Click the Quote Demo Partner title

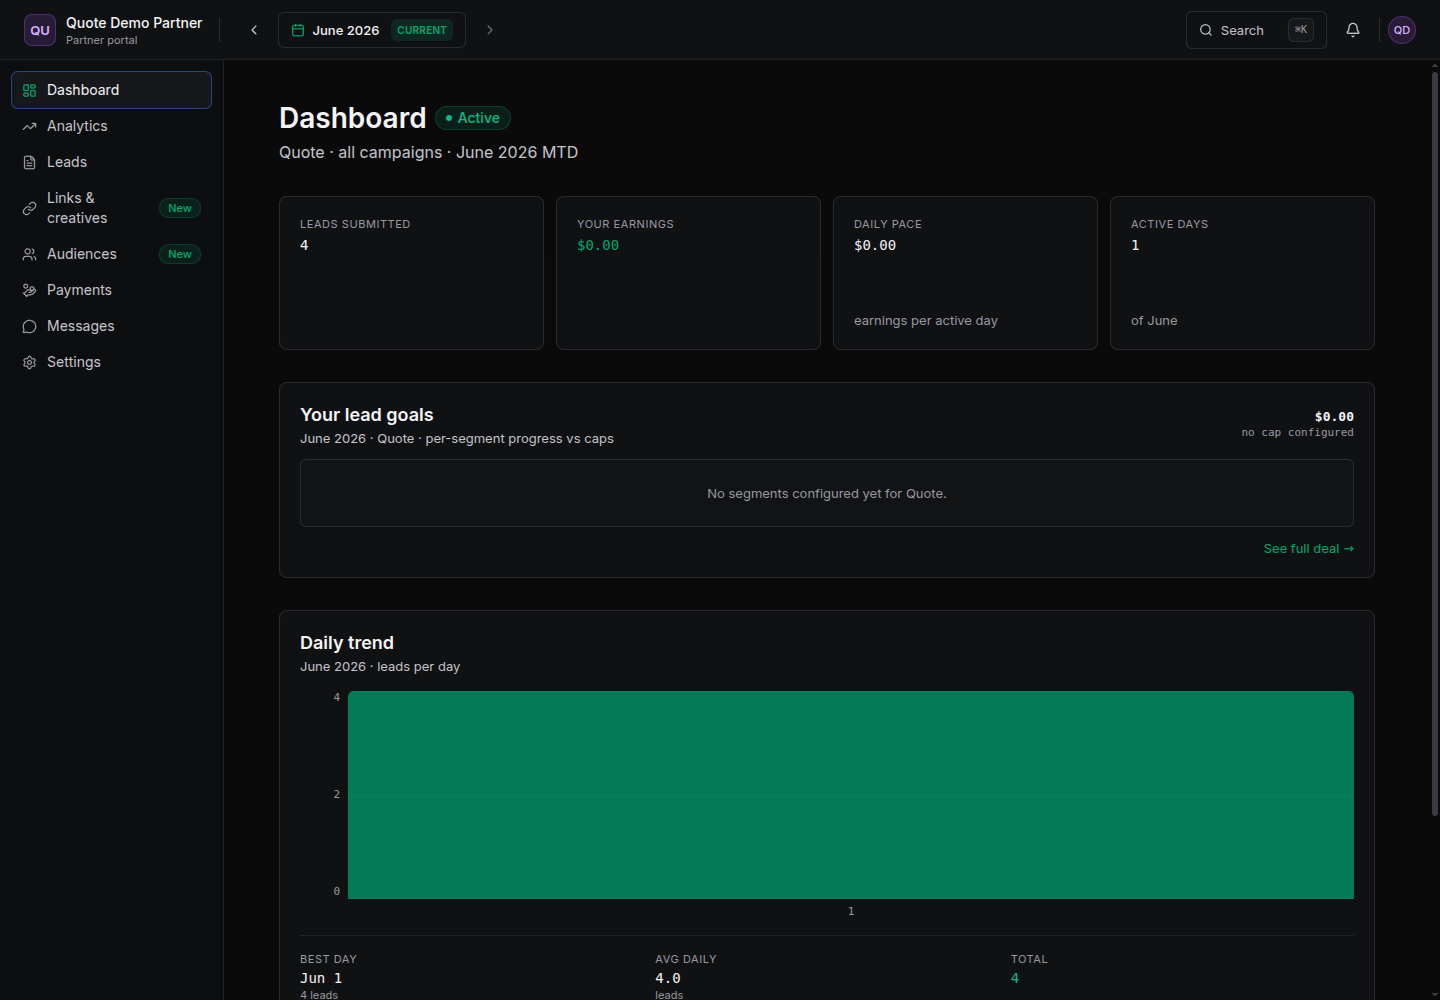pyautogui.click(x=134, y=23)
